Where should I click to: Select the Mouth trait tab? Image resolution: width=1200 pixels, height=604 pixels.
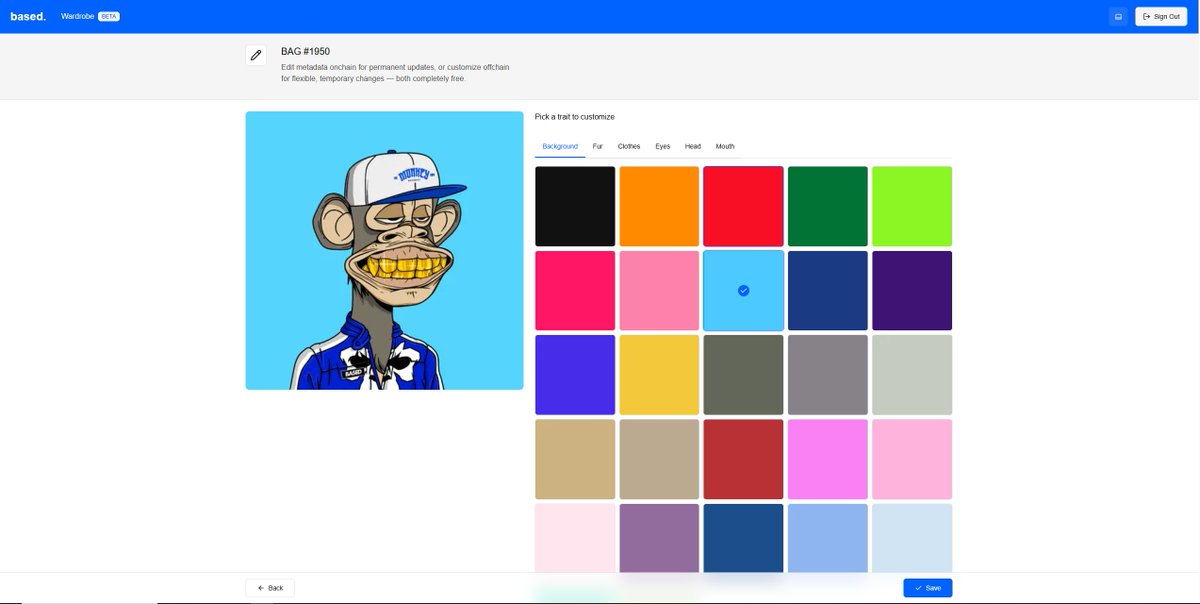(x=725, y=146)
